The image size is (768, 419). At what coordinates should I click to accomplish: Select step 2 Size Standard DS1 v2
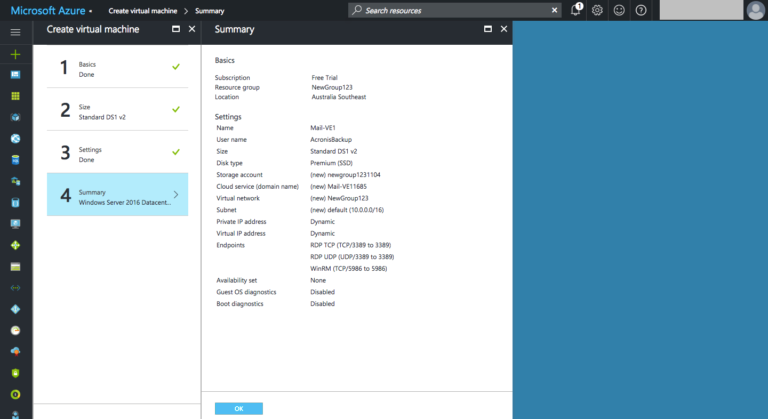(x=118, y=111)
